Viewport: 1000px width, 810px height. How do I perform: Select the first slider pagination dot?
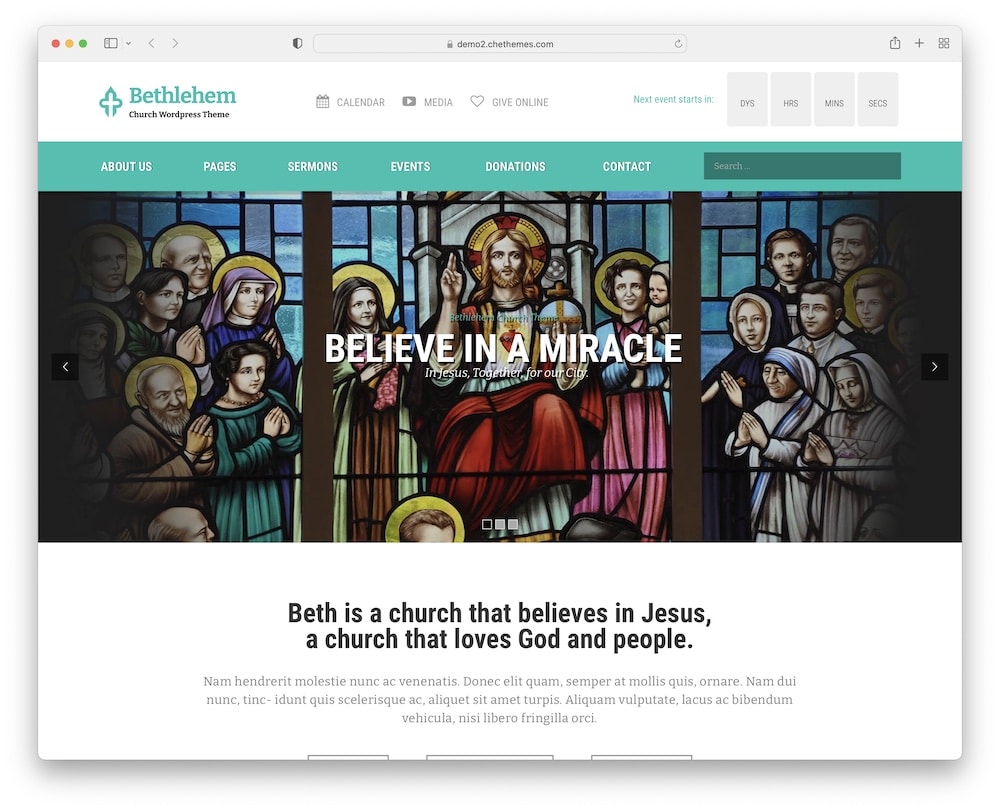[487, 524]
